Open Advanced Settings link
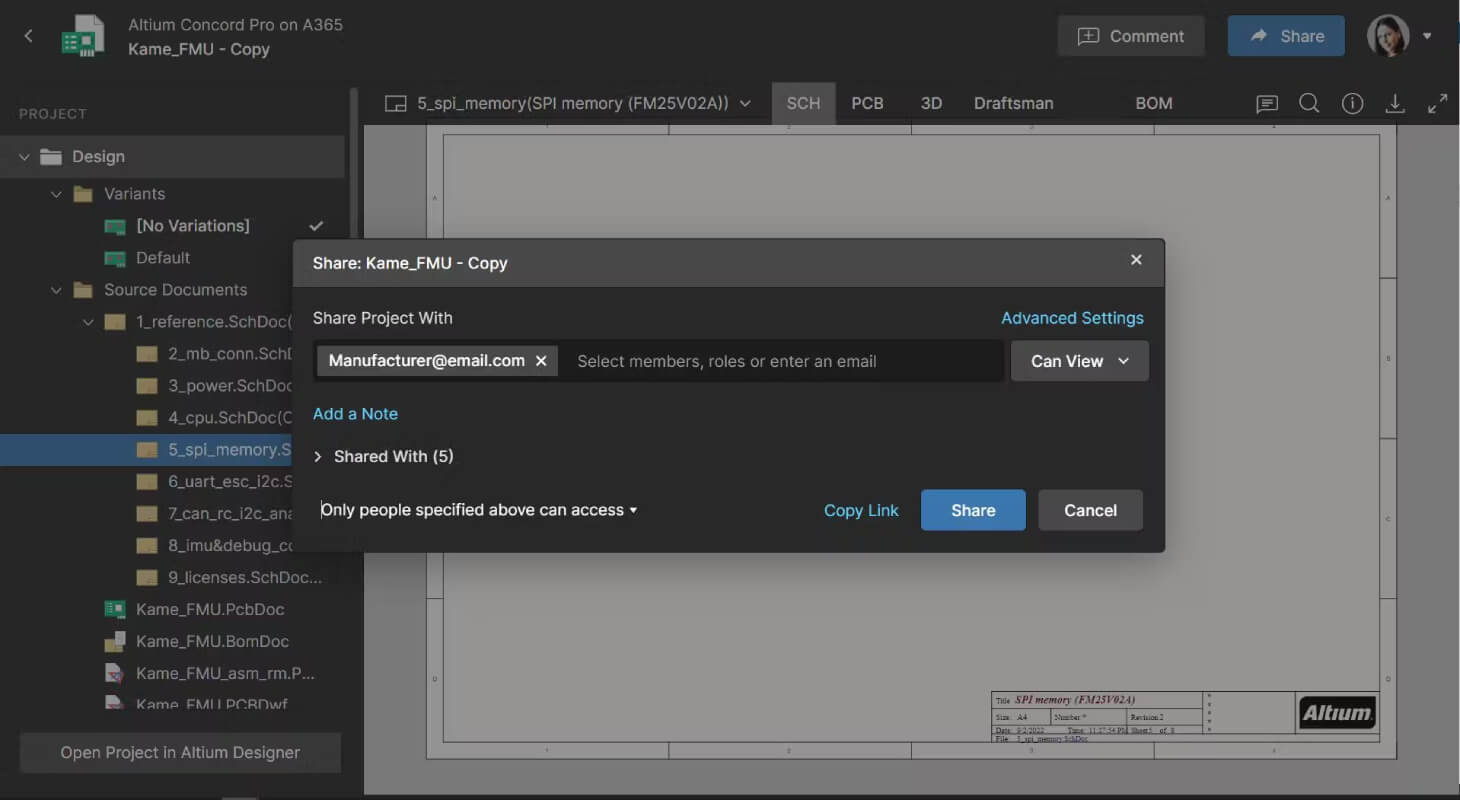Screen dimensions: 1460x800 tap(1072, 318)
